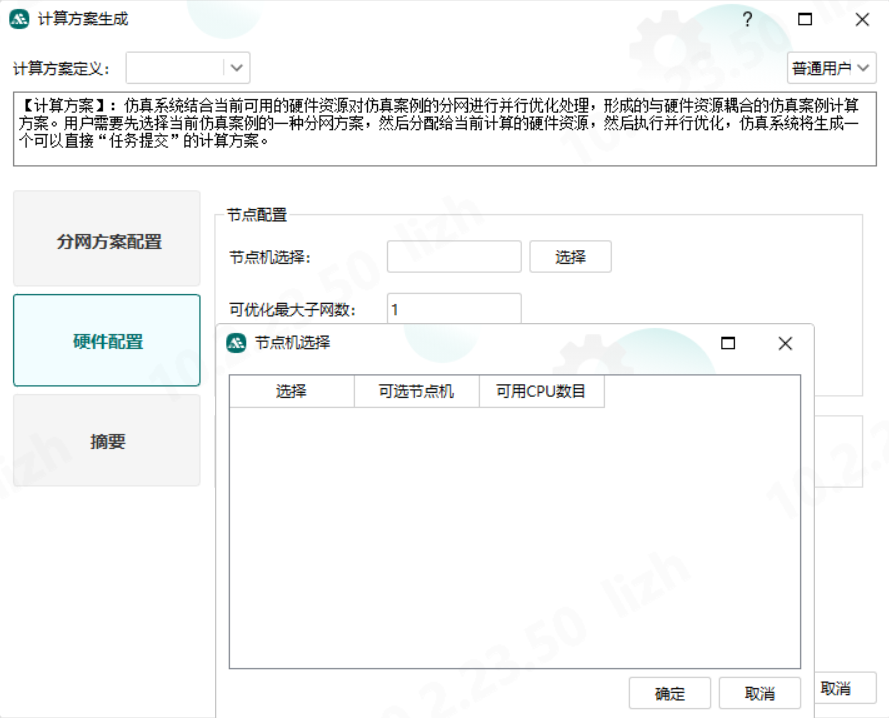Click the 计算方案定义 combo box field
The image size is (889, 718).
(x=175, y=68)
